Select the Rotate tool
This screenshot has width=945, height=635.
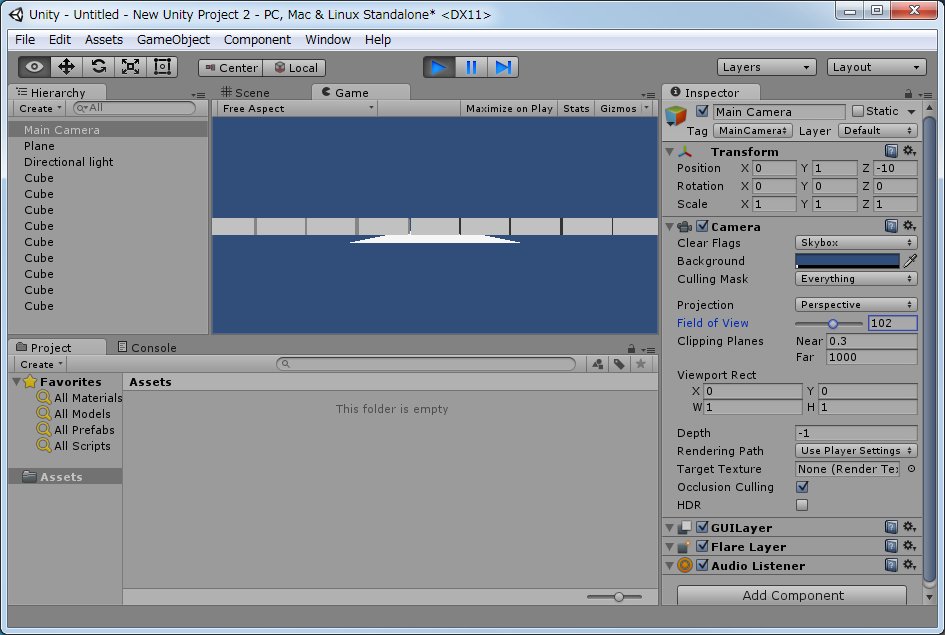tap(98, 67)
